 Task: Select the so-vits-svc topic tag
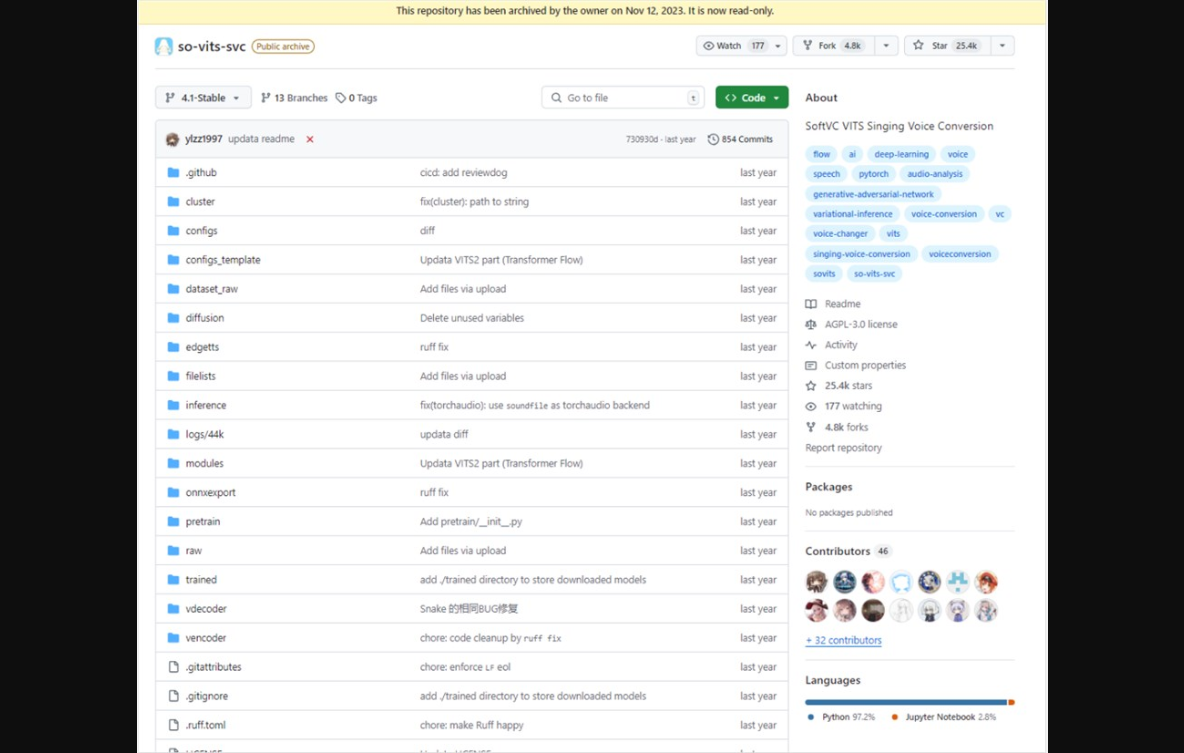click(x=874, y=273)
